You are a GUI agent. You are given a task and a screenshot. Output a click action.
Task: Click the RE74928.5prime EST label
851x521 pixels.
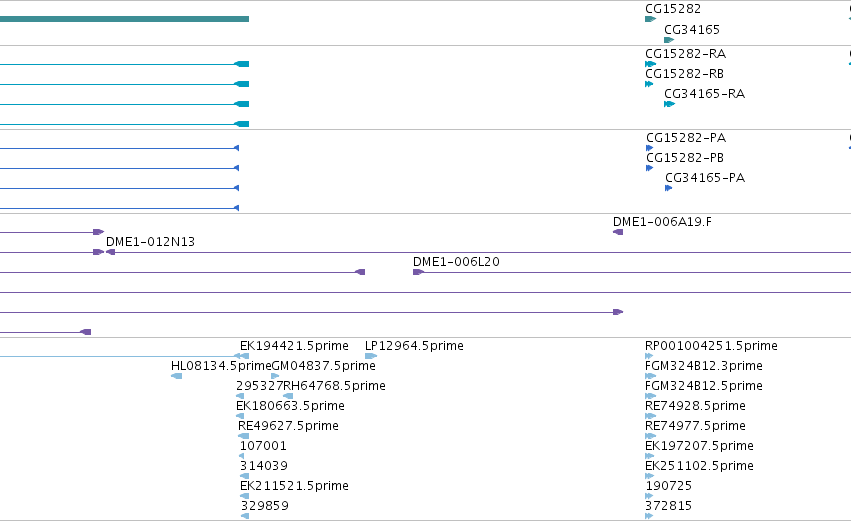695,406
